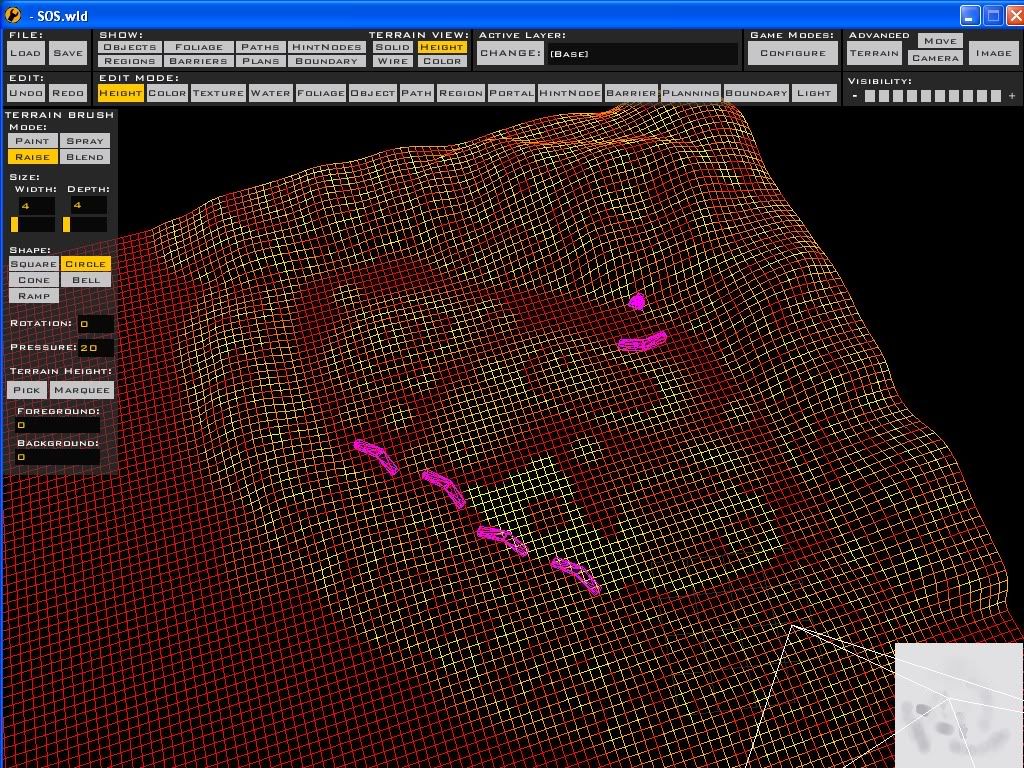Choose Square brush shape
This screenshot has height=768, width=1024.
point(33,264)
